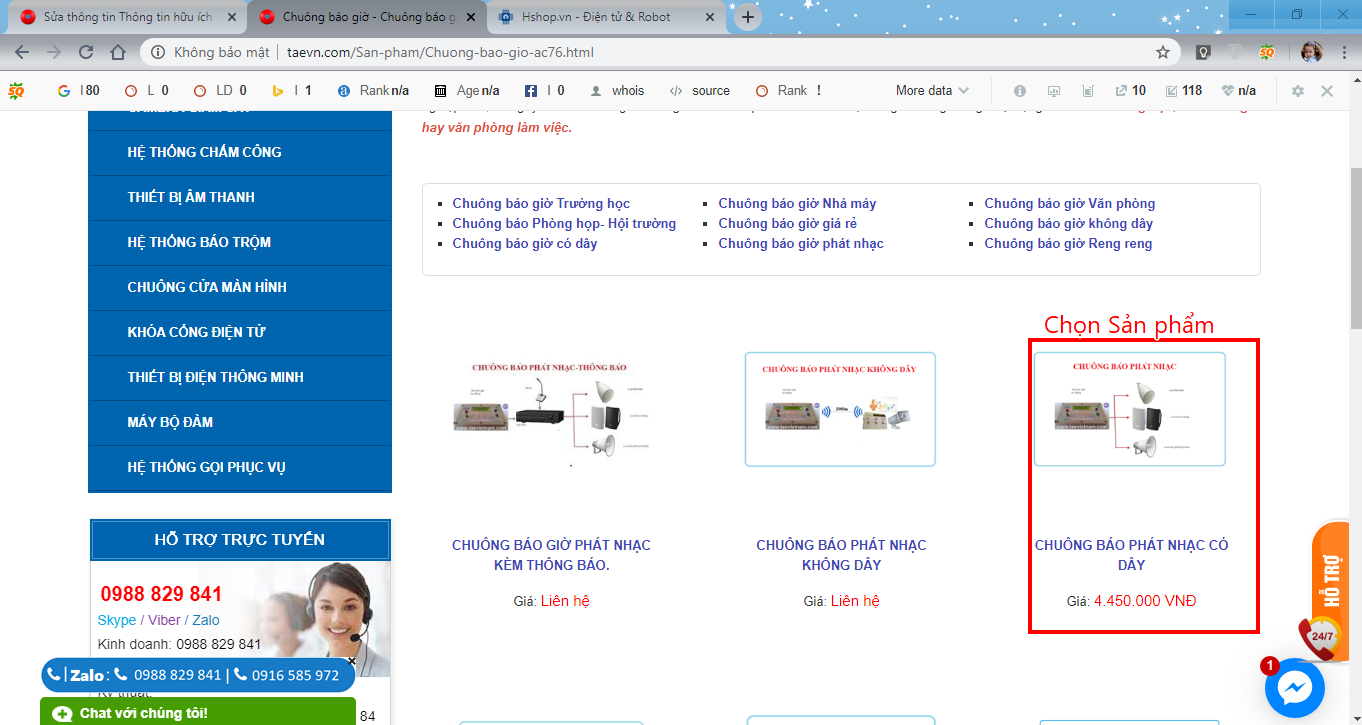Open Hệ thống báo trộm menu
Image resolution: width=1362 pixels, height=725 pixels.
tap(239, 242)
